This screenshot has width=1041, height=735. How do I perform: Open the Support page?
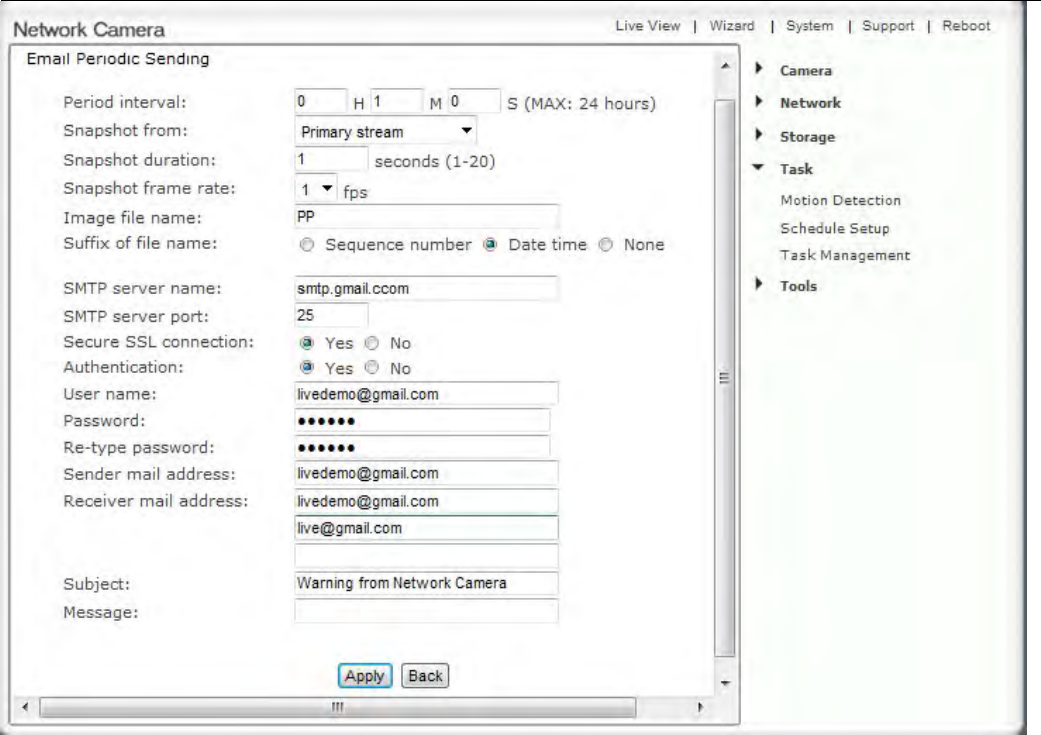pyautogui.click(x=888, y=26)
